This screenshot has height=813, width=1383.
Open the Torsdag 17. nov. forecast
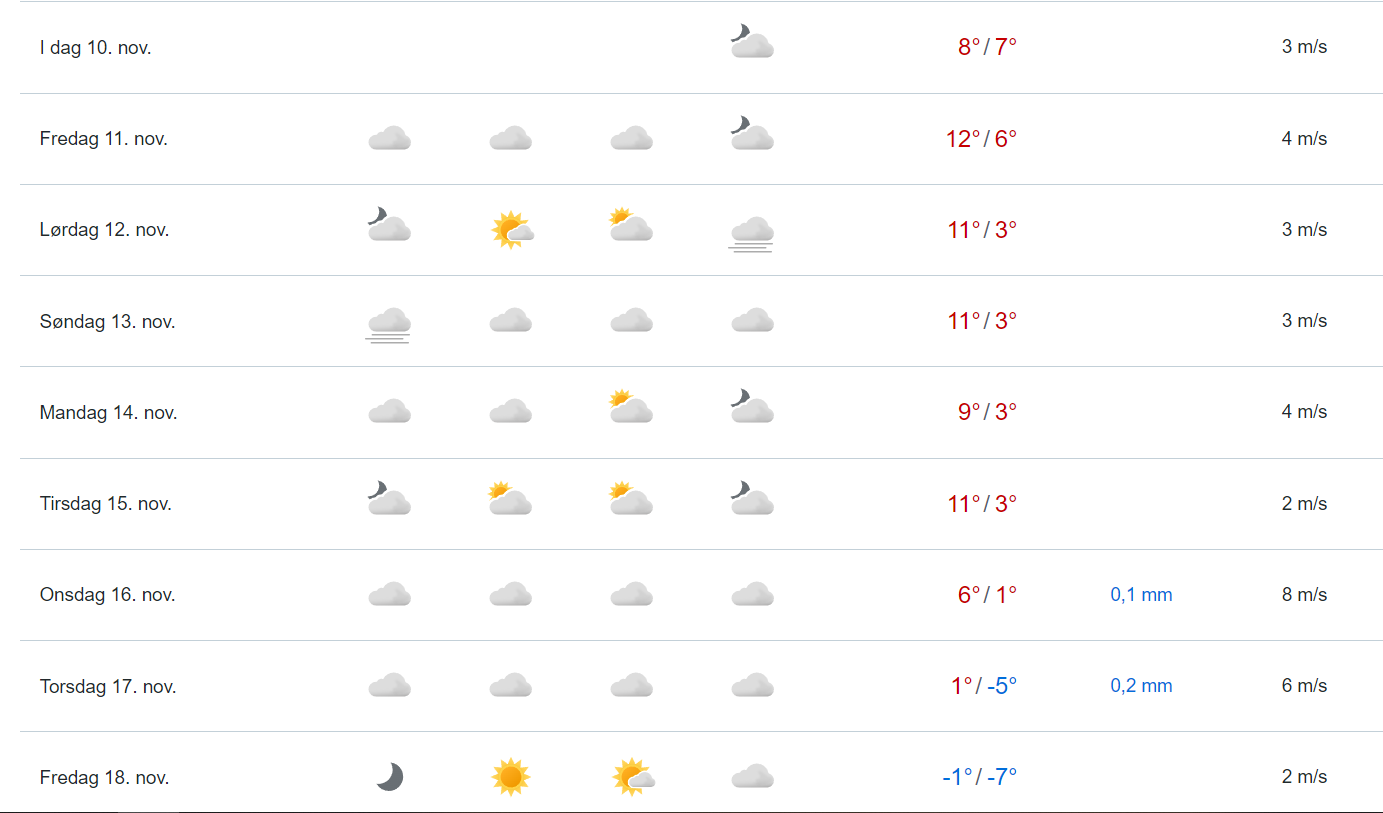pos(108,686)
